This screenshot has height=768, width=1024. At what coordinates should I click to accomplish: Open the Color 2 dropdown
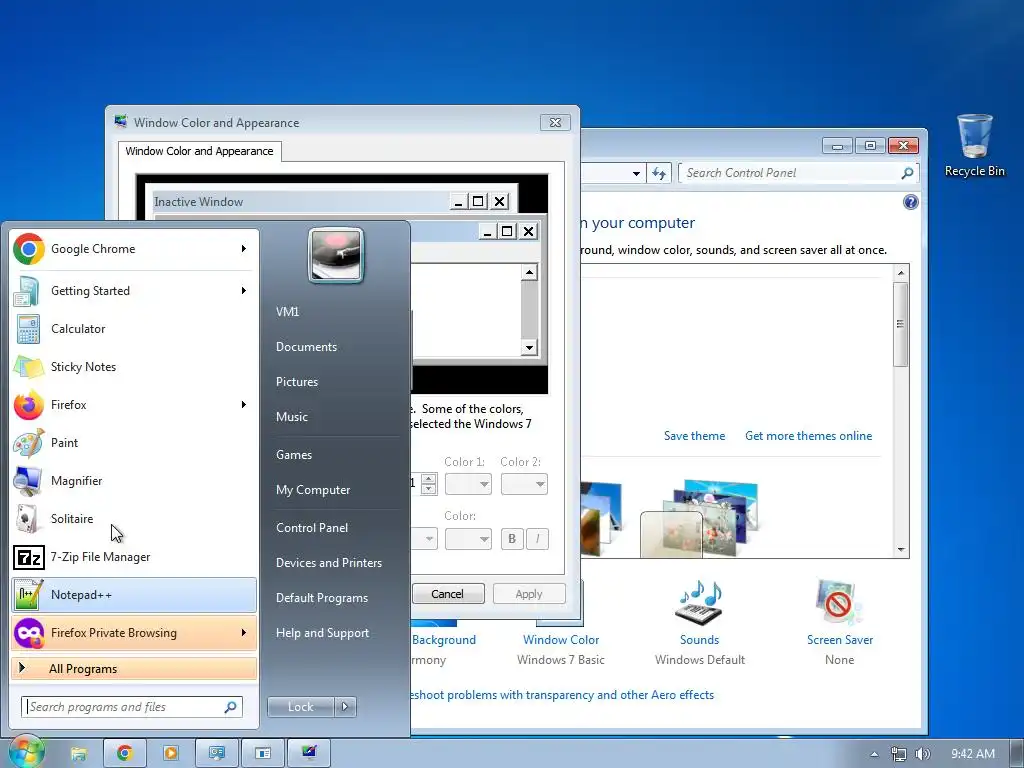pos(524,484)
